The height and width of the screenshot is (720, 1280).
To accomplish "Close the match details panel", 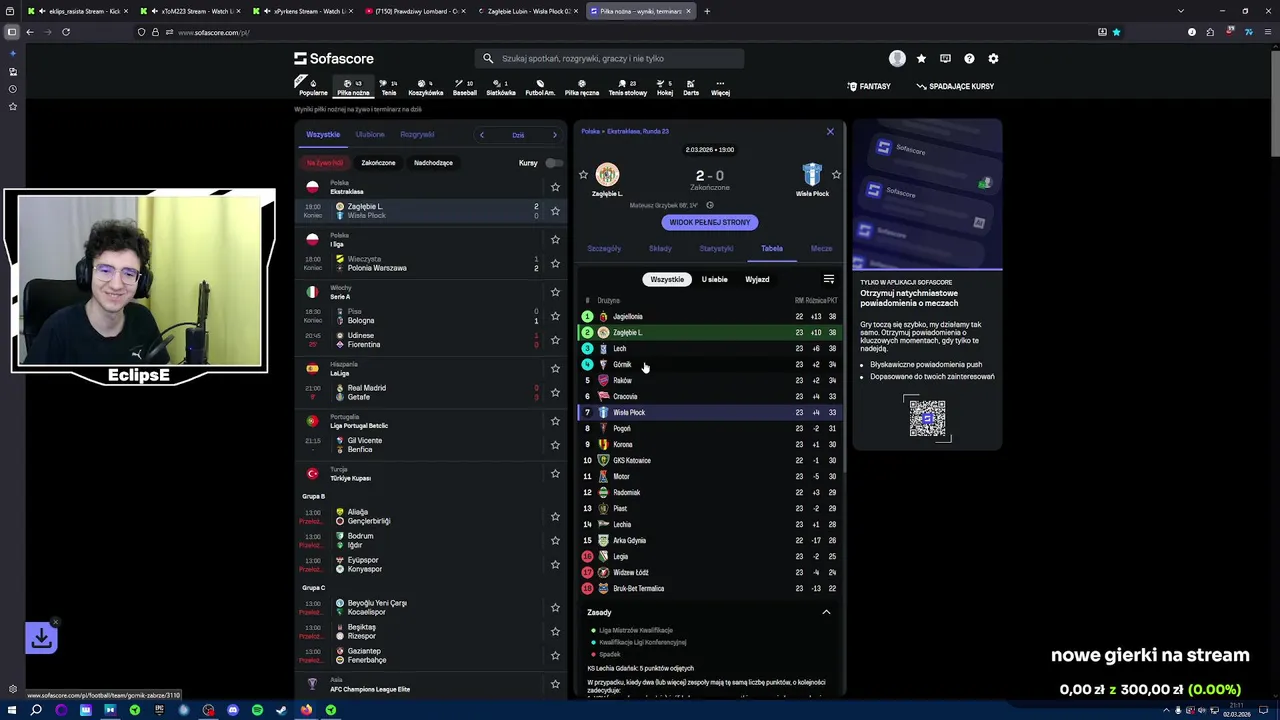I will (x=830, y=131).
